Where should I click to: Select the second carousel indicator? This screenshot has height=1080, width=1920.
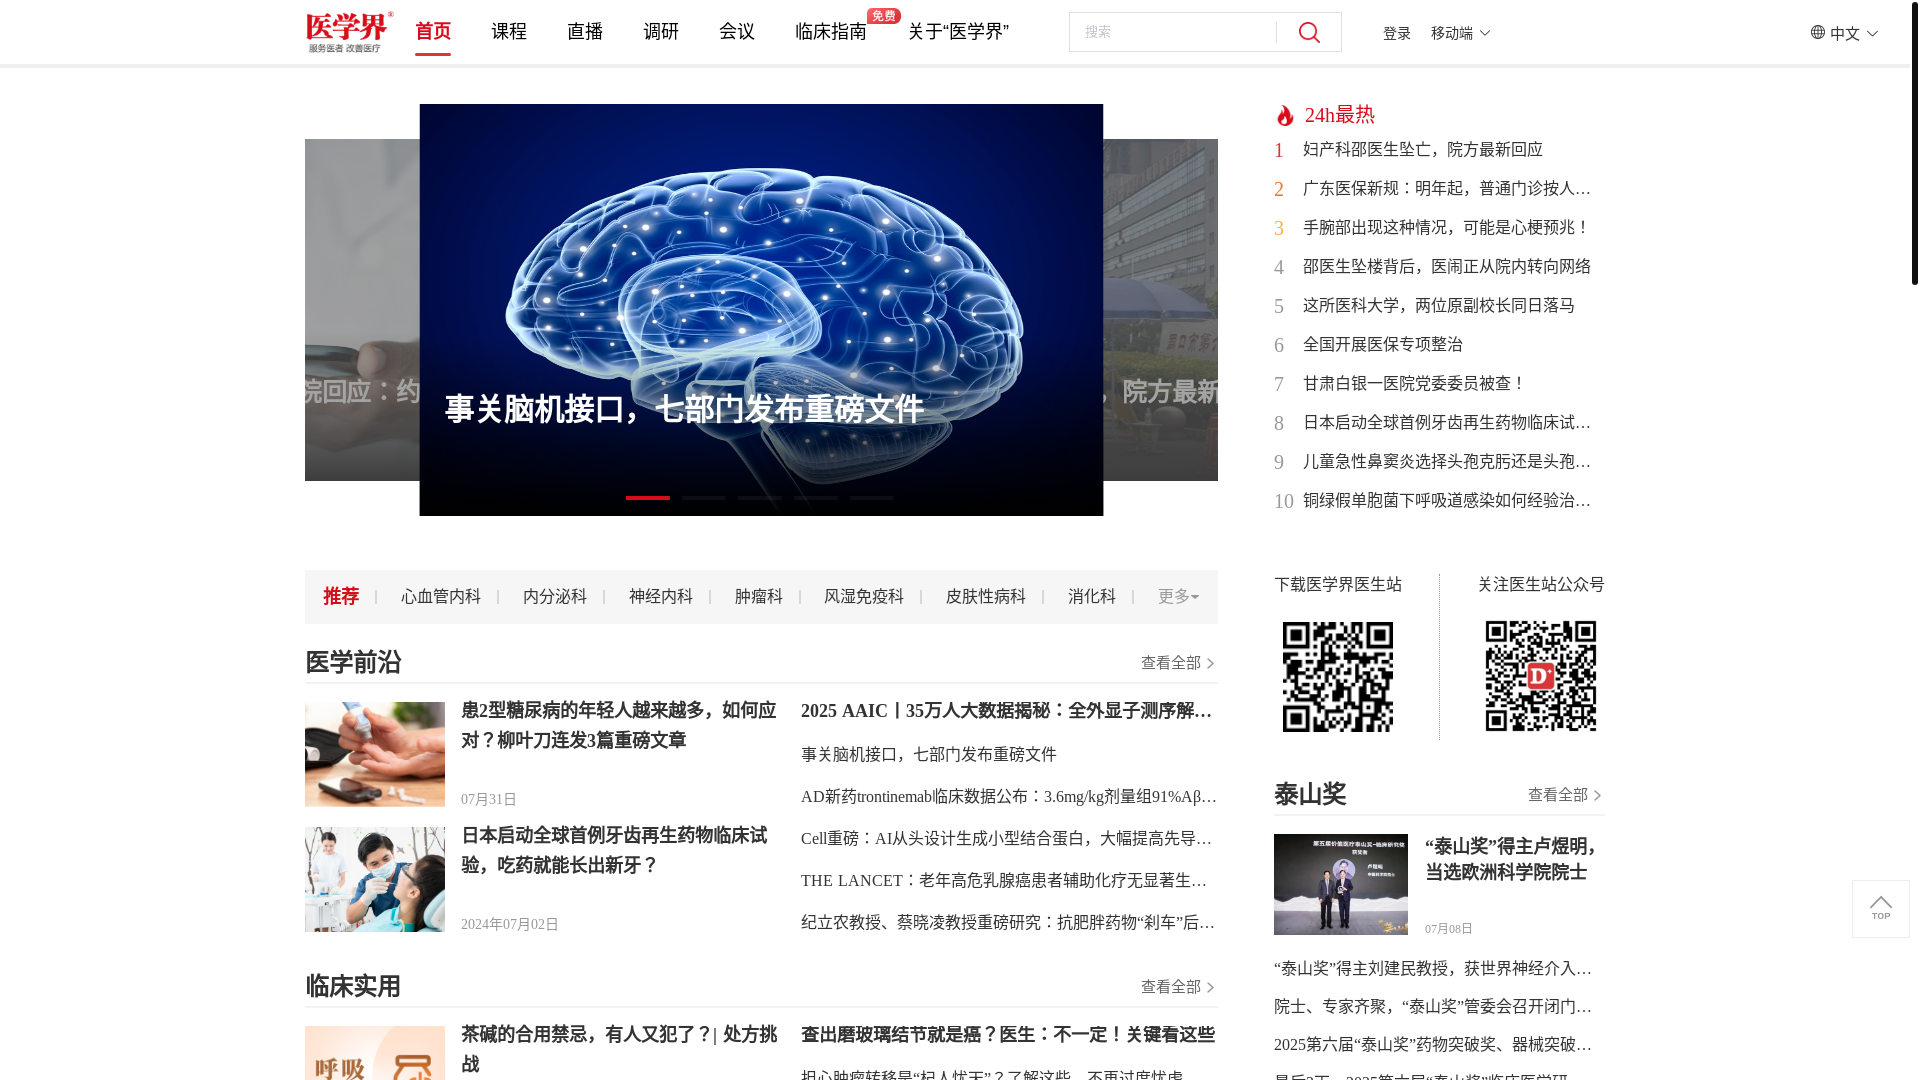[x=704, y=498]
